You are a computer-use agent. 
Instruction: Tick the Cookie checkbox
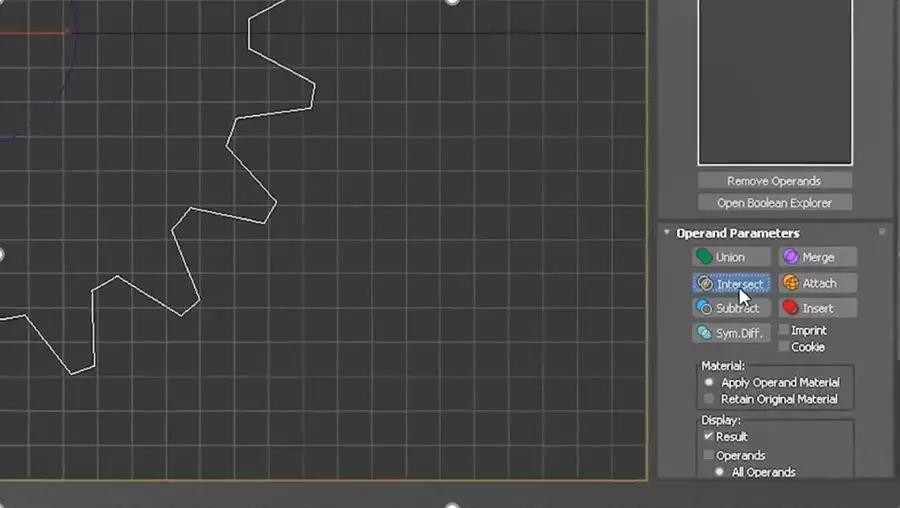tap(784, 347)
